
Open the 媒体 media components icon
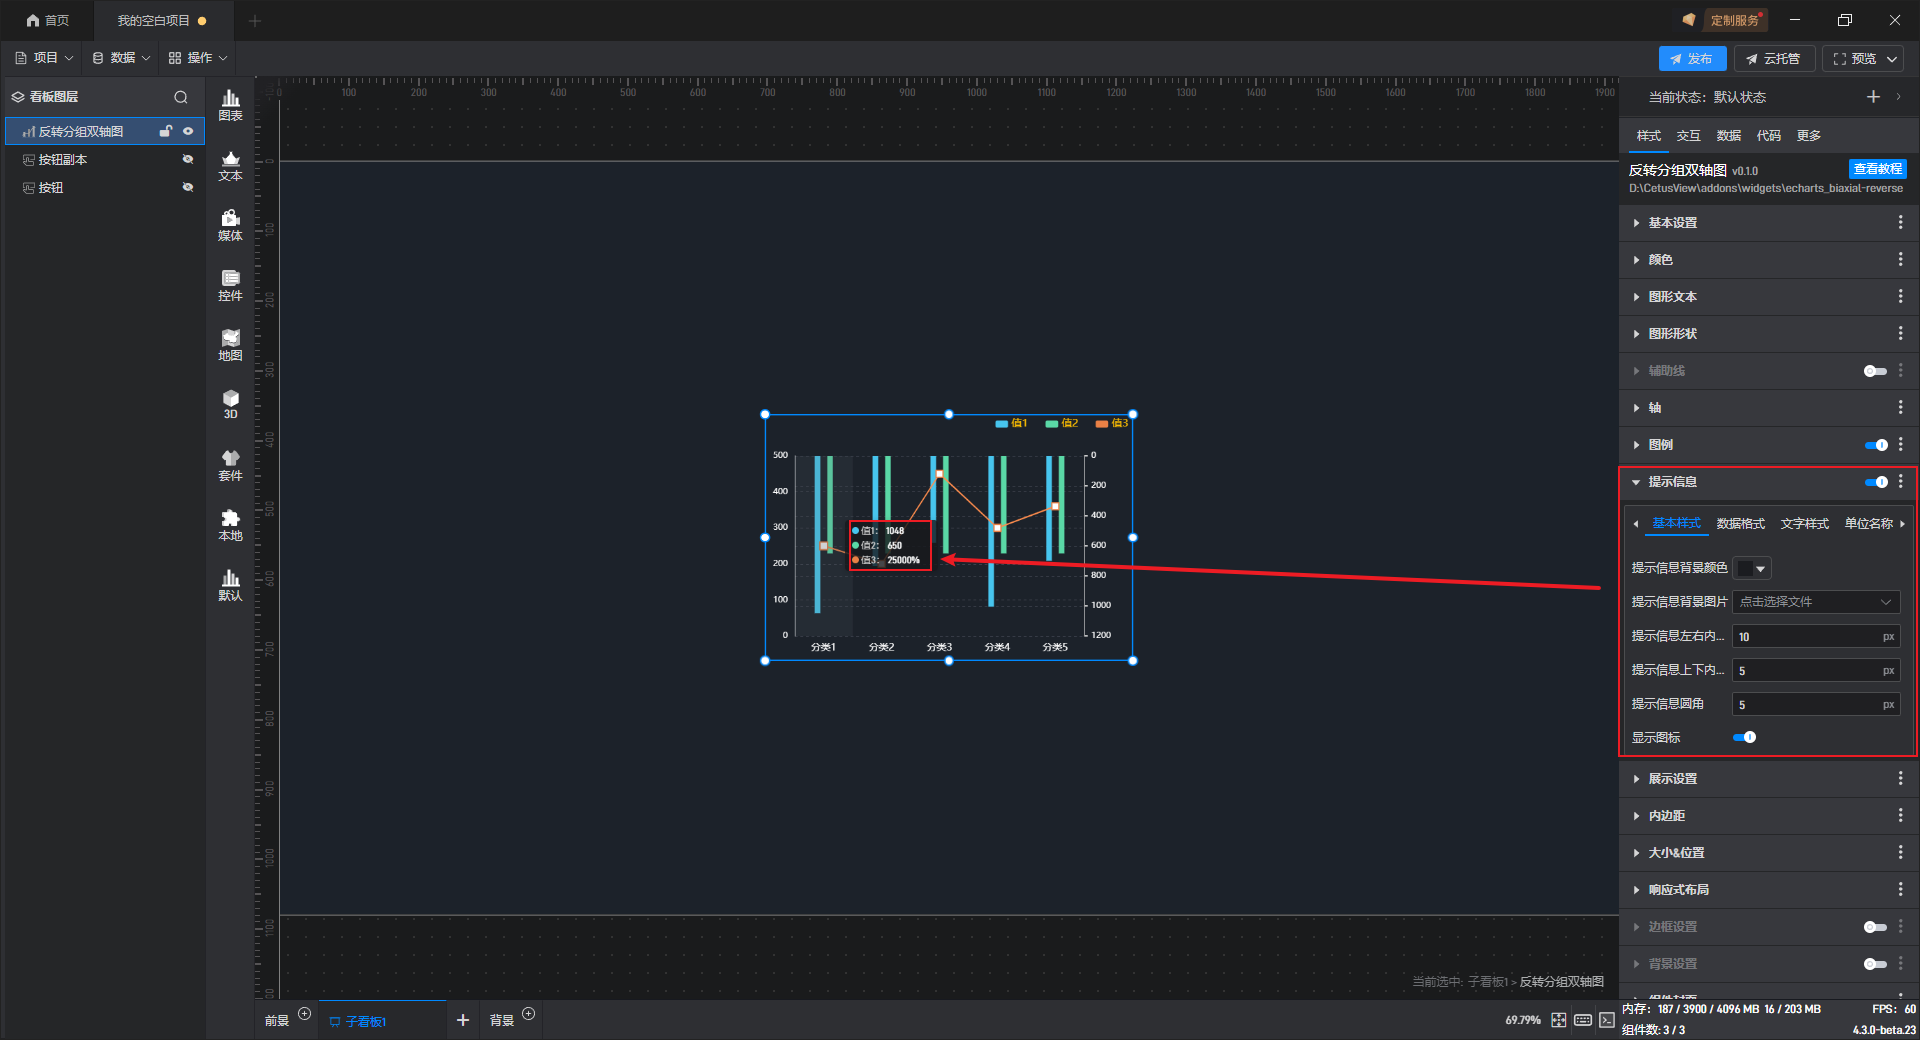(230, 225)
